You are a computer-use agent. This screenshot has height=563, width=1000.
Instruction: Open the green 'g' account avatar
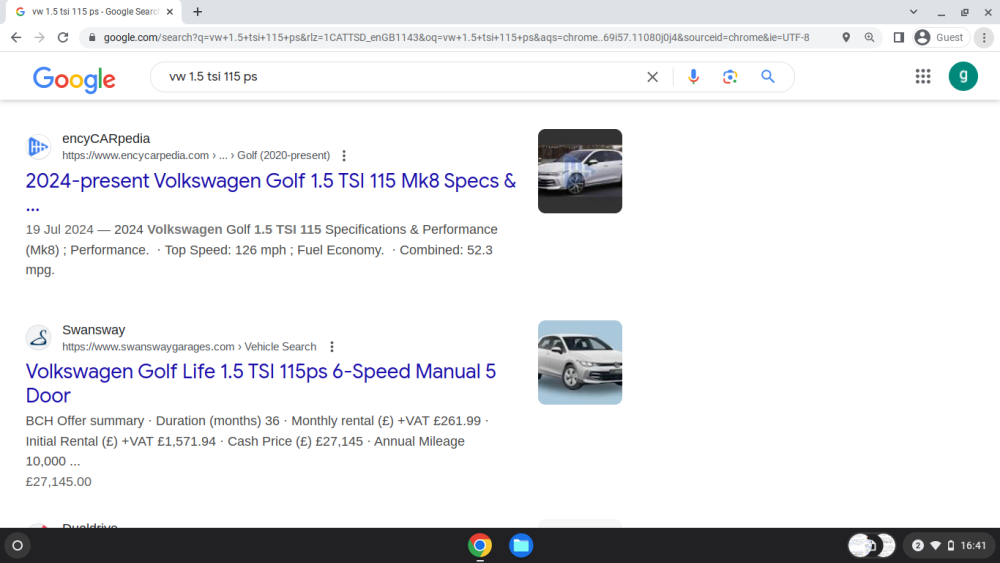tap(963, 77)
